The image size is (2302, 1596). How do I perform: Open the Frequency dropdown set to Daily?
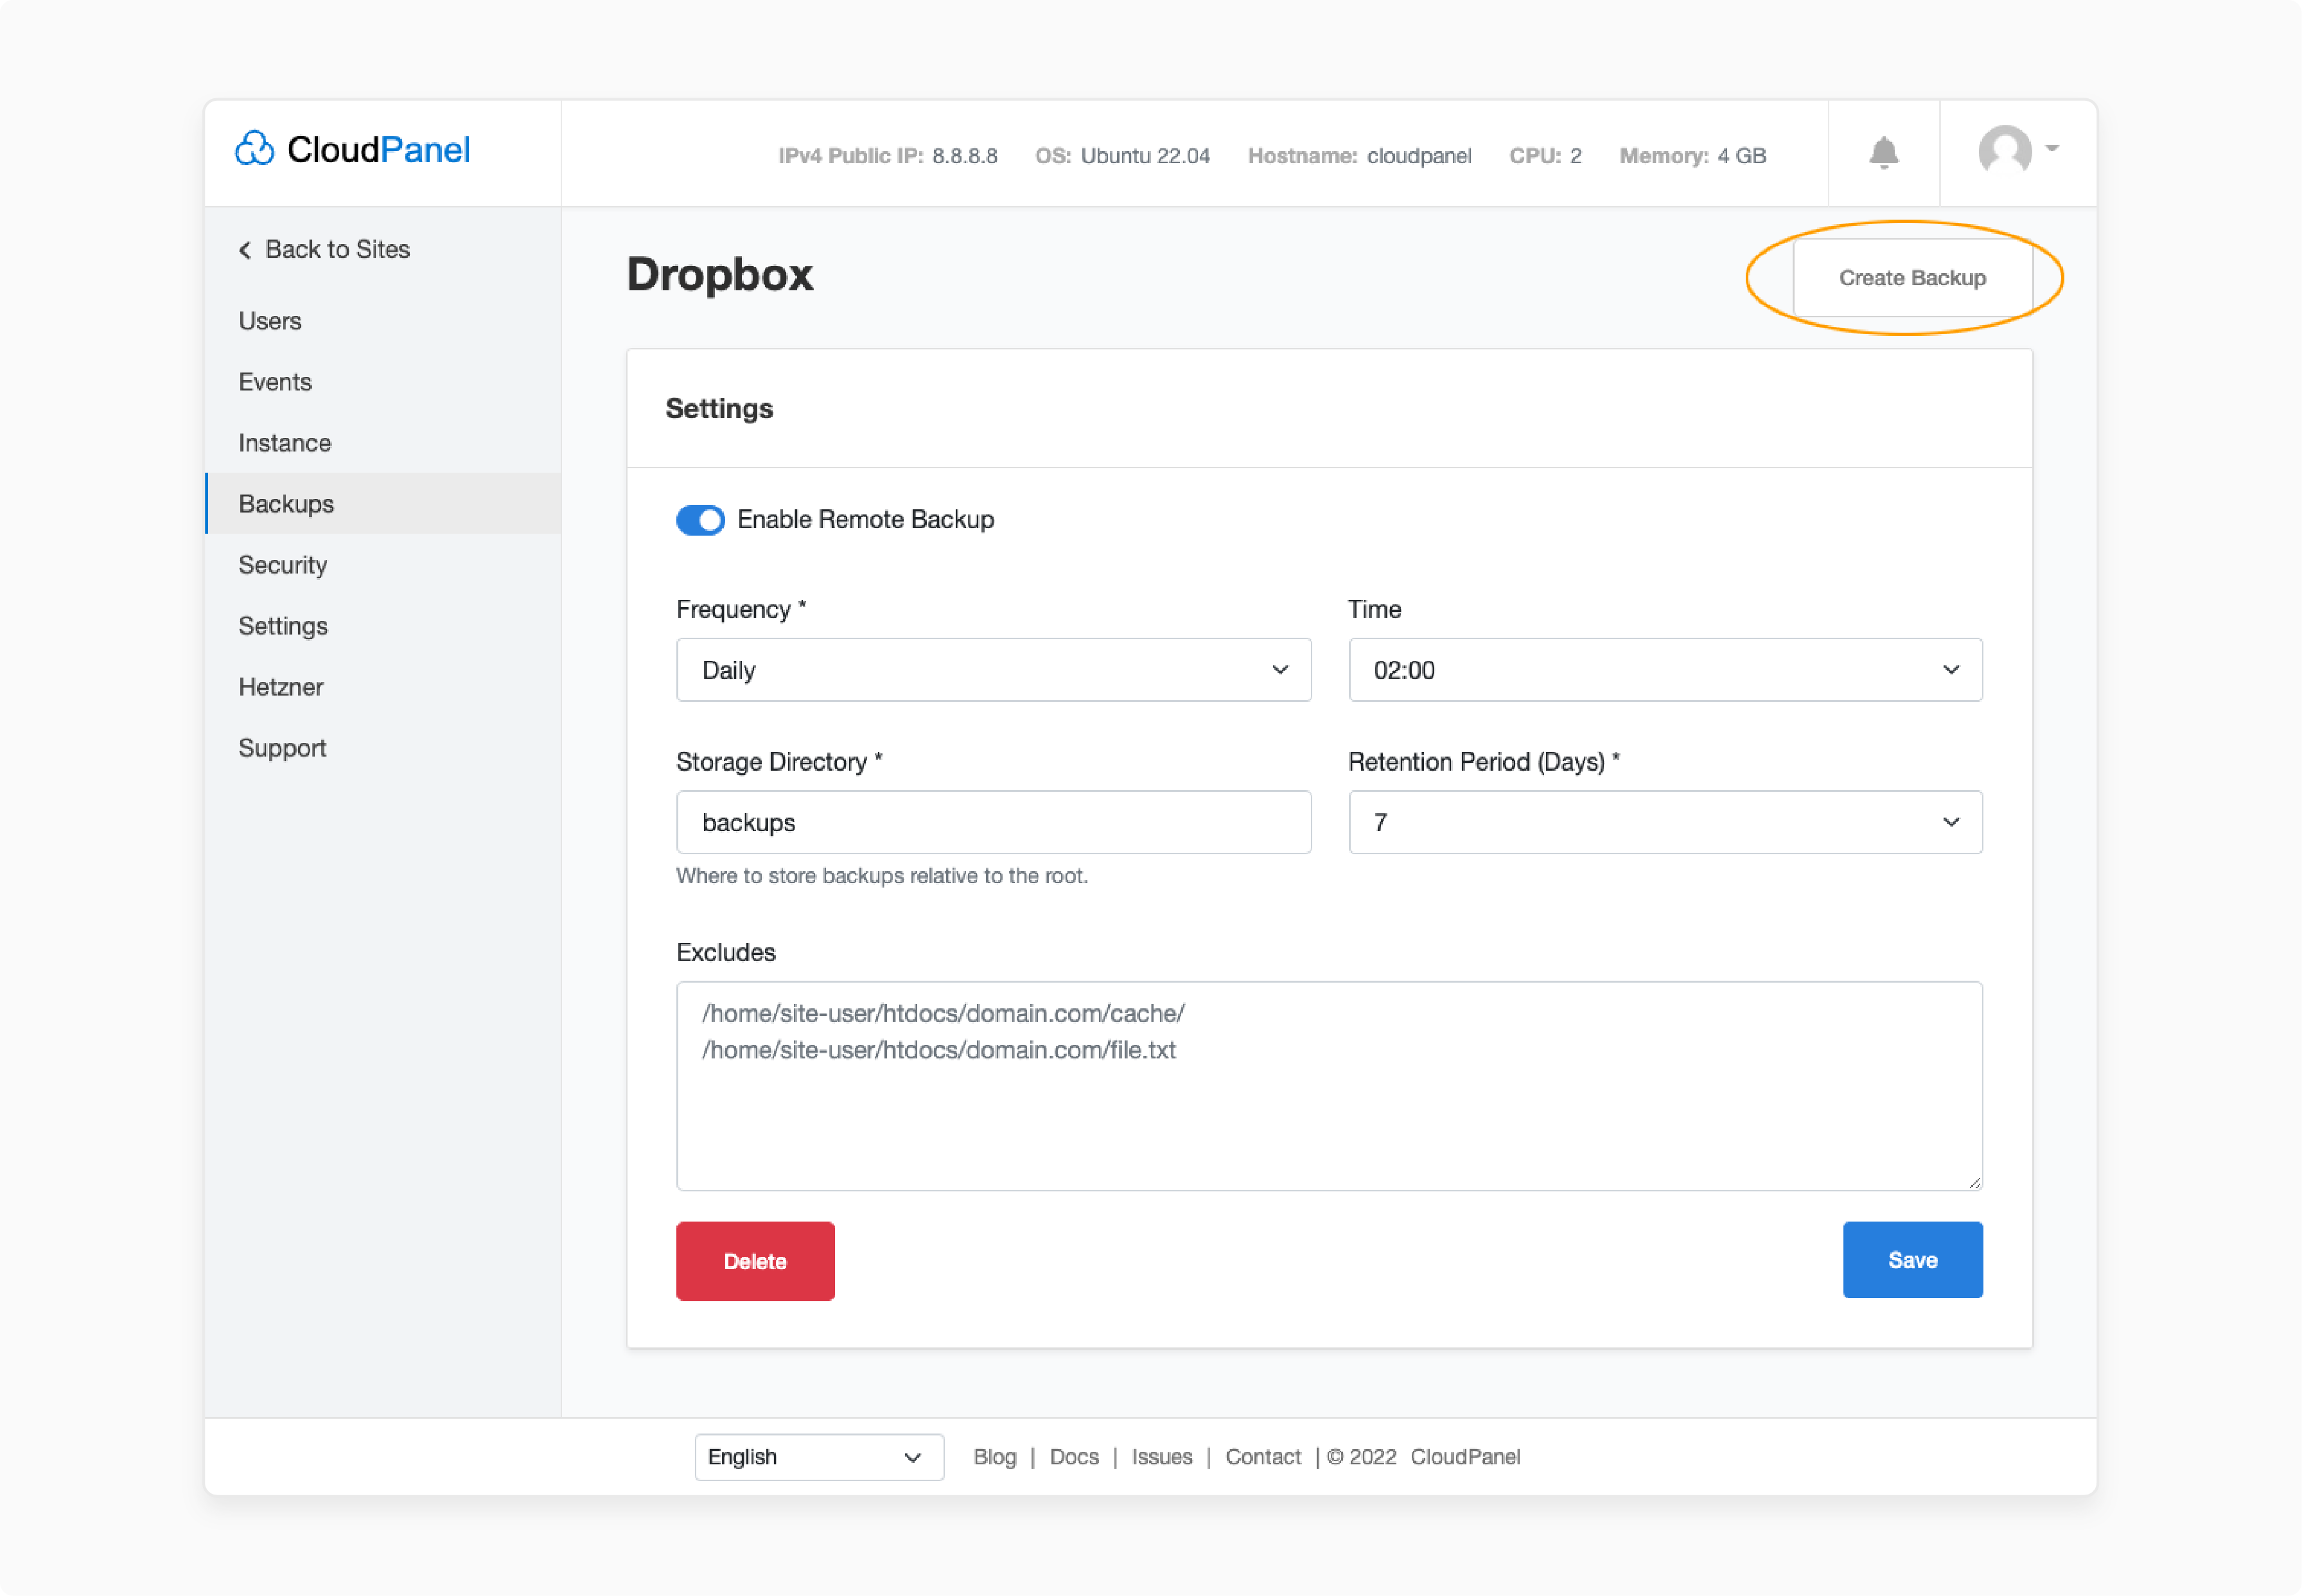point(993,670)
